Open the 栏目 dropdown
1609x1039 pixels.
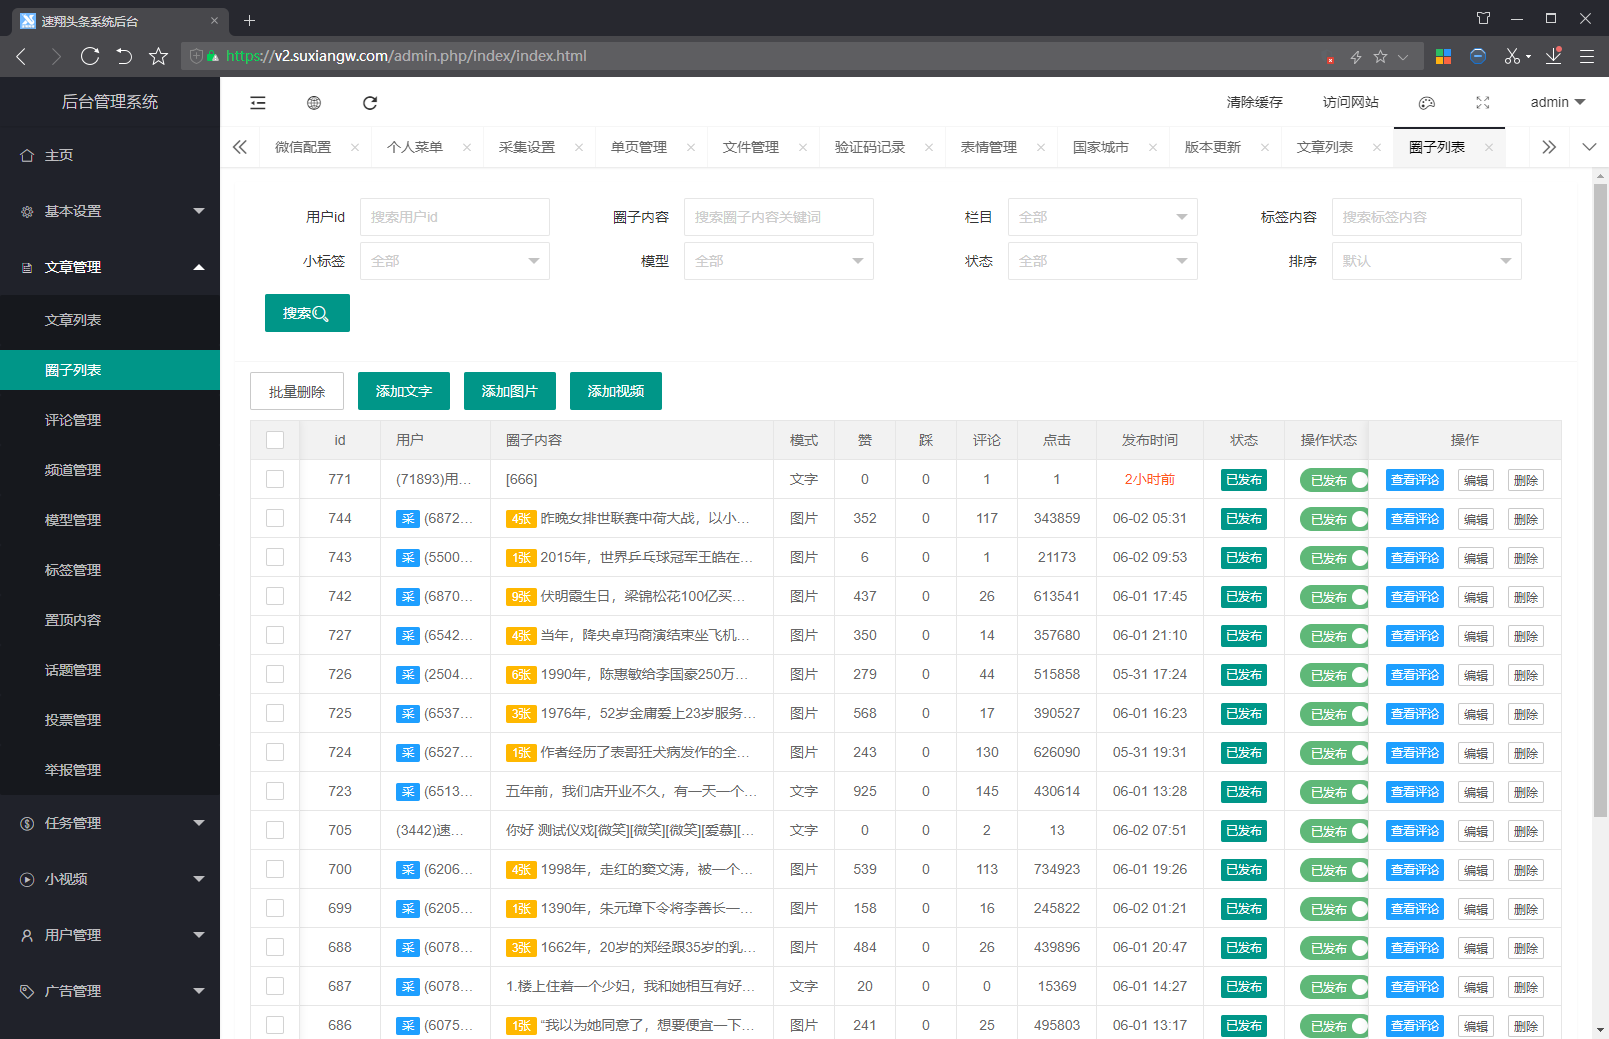coord(1102,217)
